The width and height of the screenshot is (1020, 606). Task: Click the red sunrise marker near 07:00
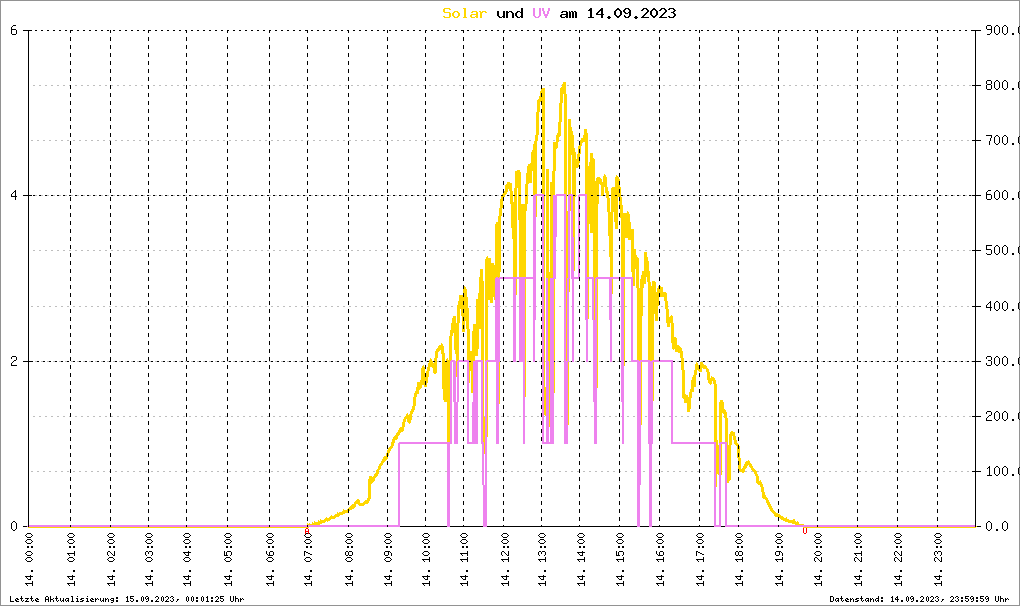pos(307,531)
